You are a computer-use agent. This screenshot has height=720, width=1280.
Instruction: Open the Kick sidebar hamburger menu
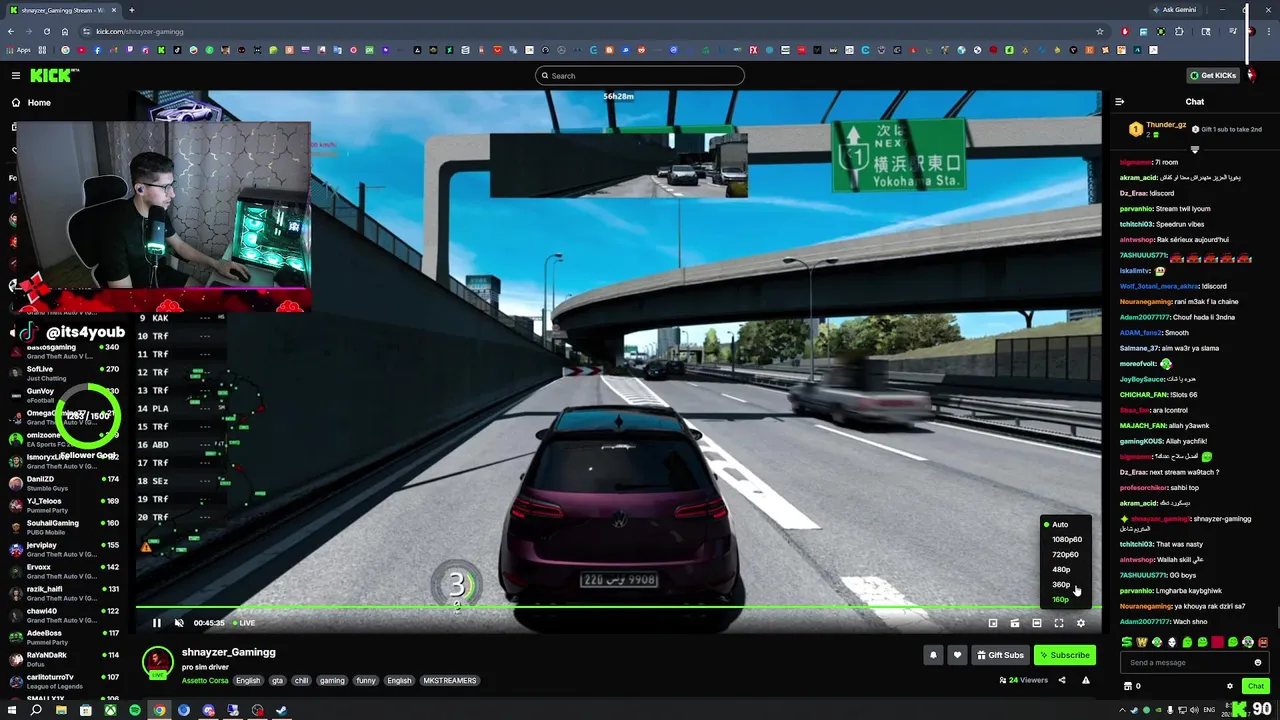pyautogui.click(x=16, y=75)
